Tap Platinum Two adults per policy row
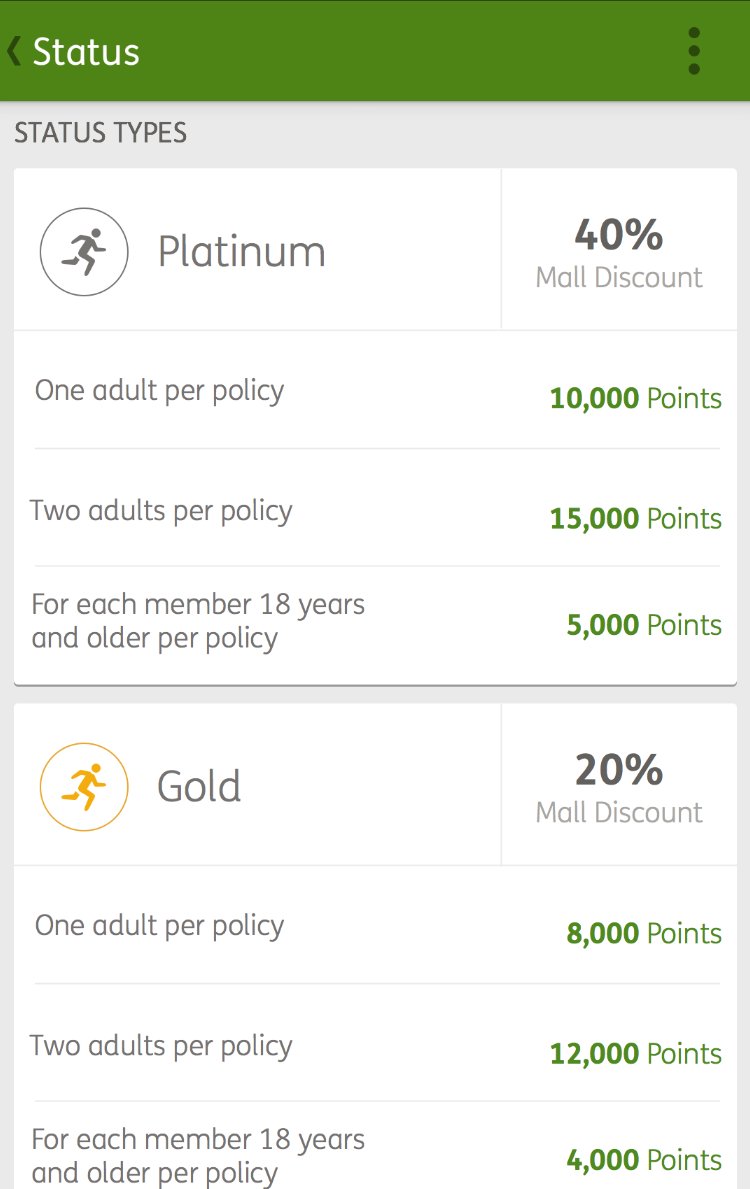The height and width of the screenshot is (1189, 750). point(375,507)
